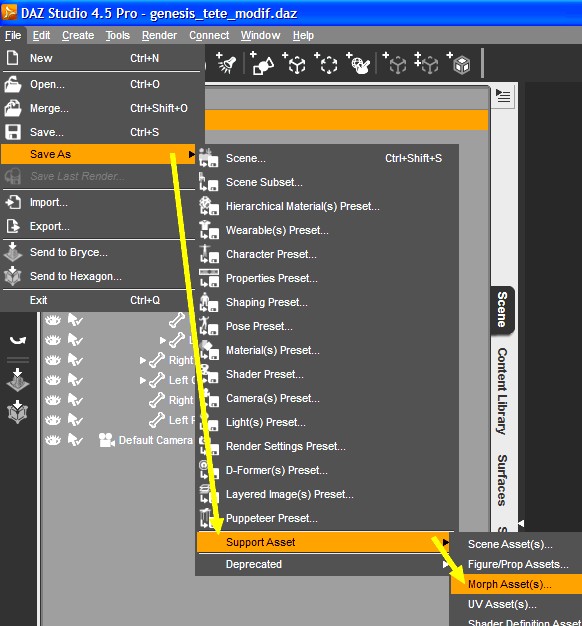582x626 pixels.
Task: Open Support Asset submenu arrow
Action: tap(445, 542)
